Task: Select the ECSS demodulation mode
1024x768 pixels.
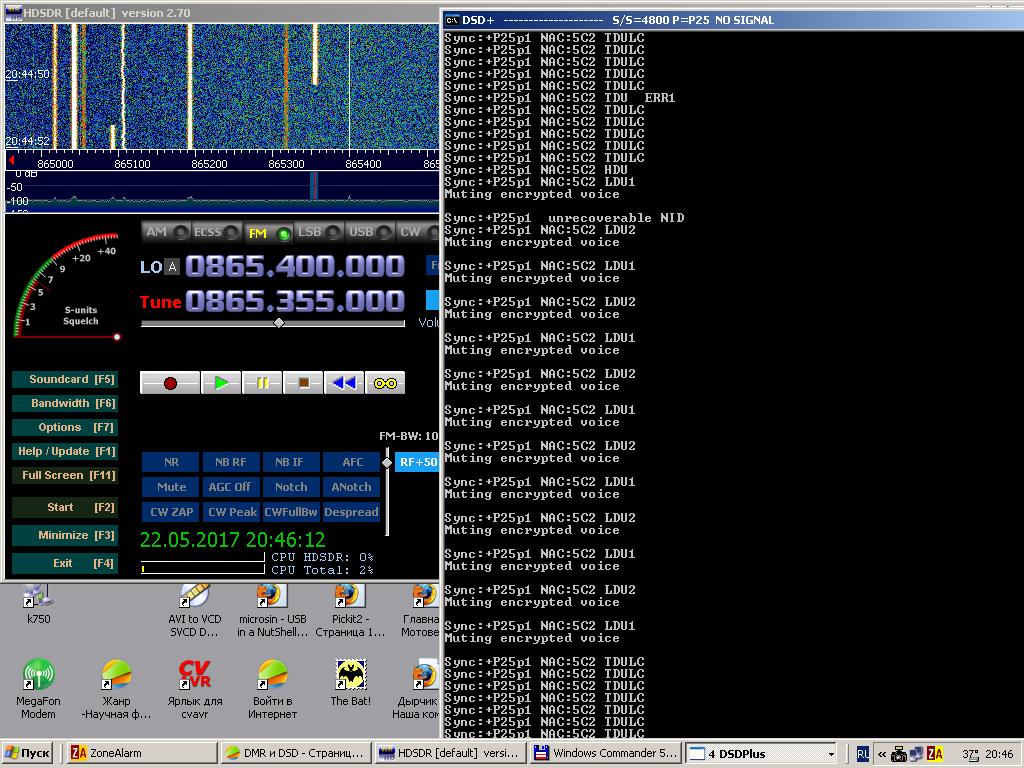Action: (x=216, y=232)
